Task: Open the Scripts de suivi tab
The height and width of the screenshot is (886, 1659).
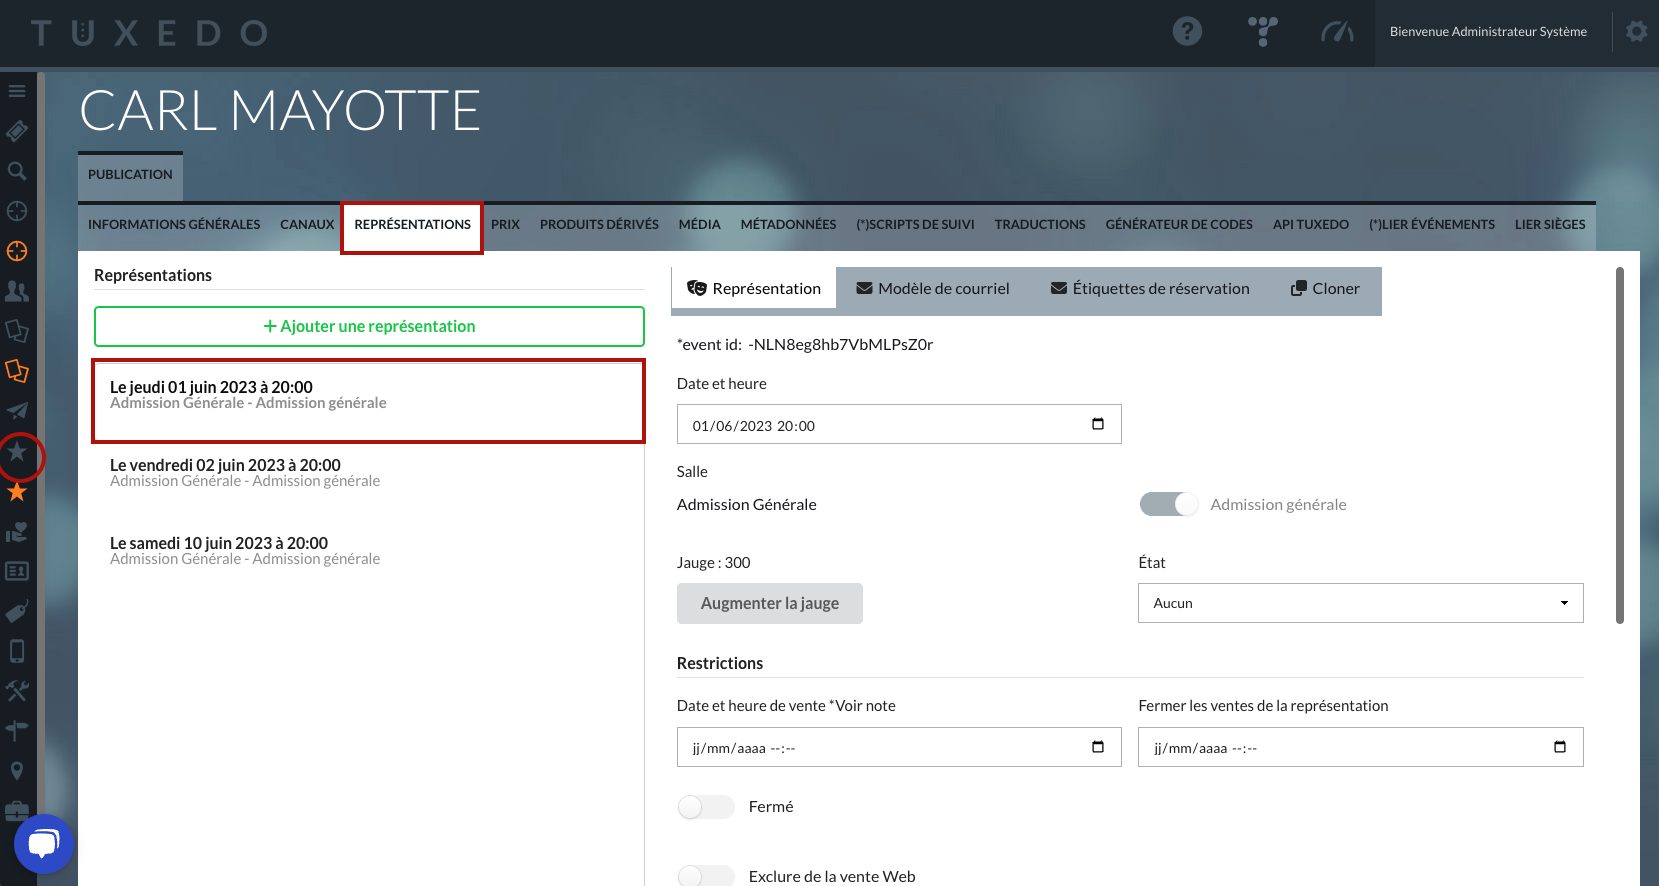Action: tap(915, 225)
